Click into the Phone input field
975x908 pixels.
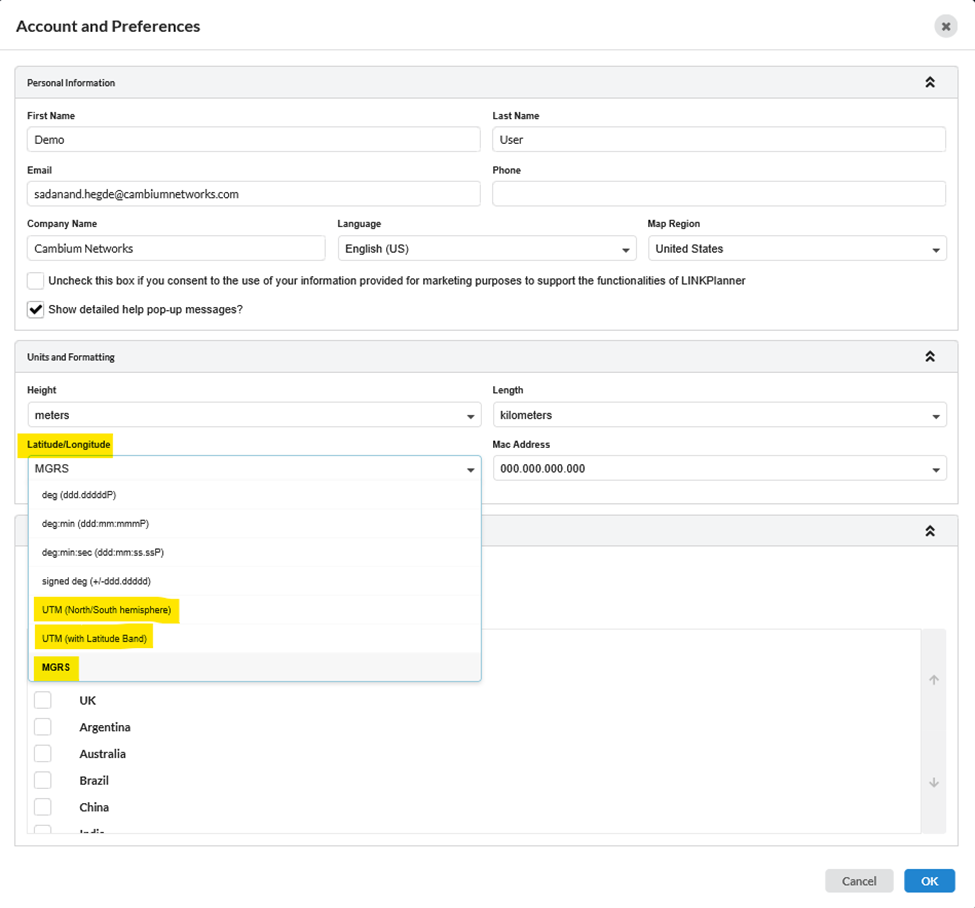click(719, 194)
